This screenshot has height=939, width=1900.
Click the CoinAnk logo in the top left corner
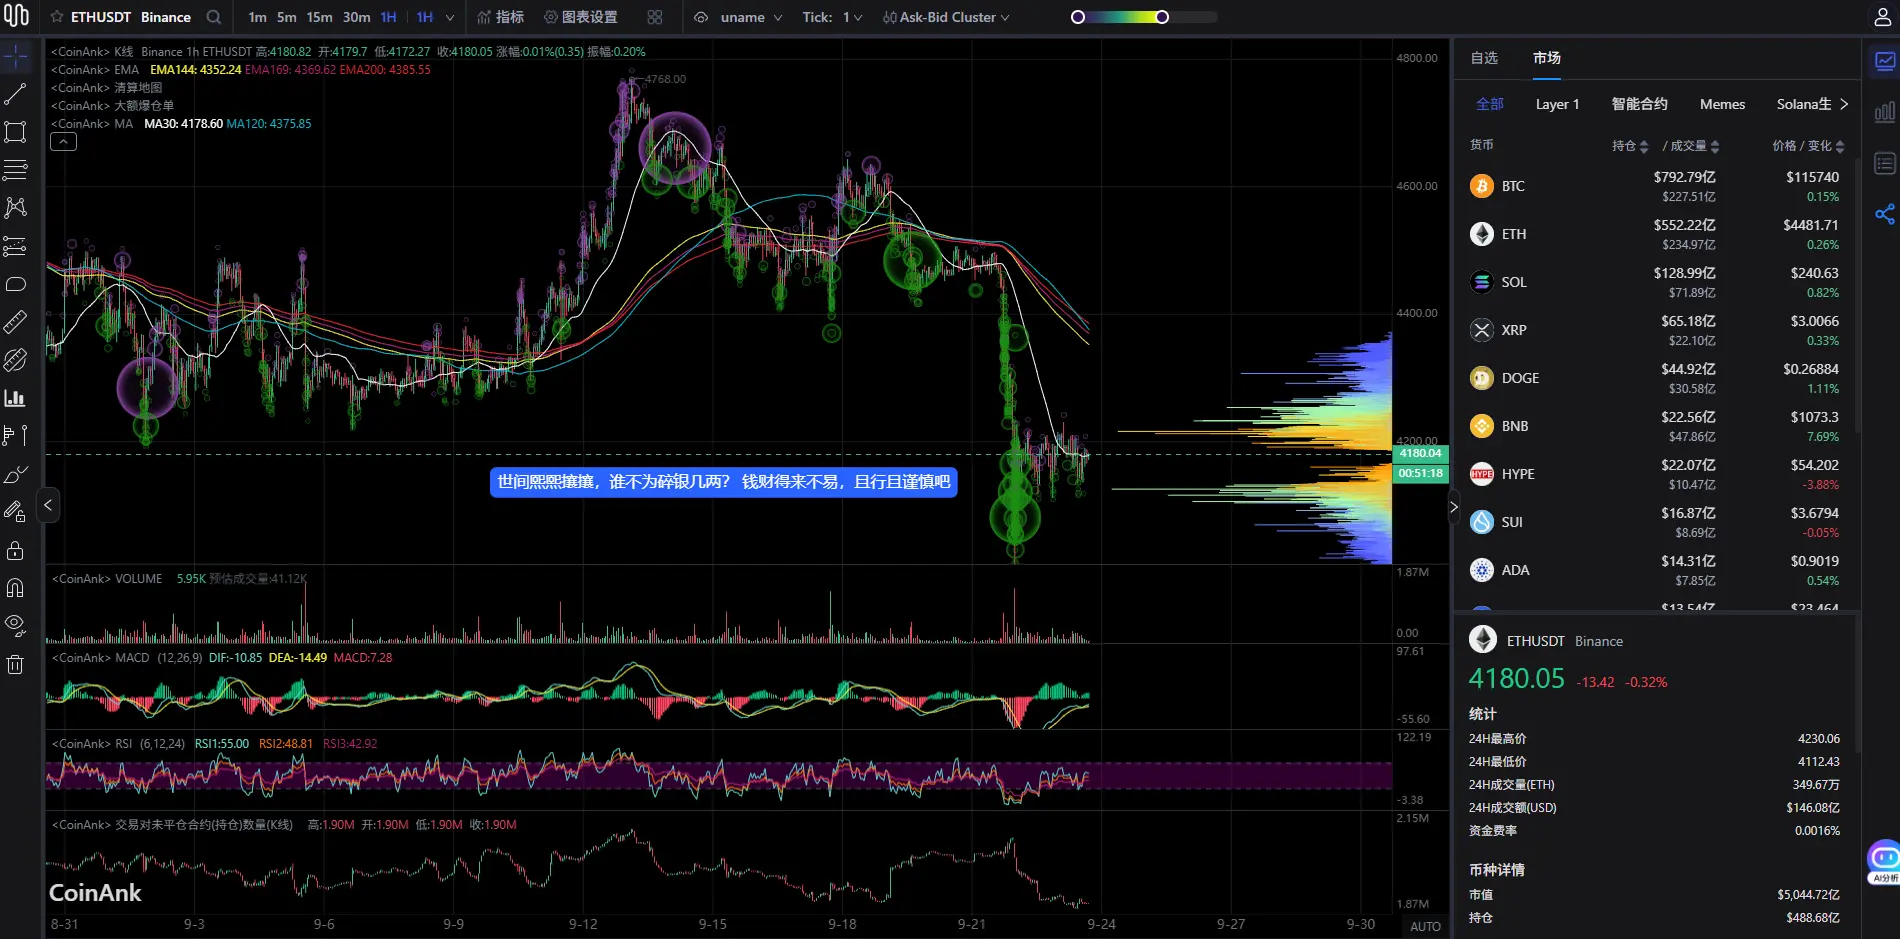tap(17, 16)
